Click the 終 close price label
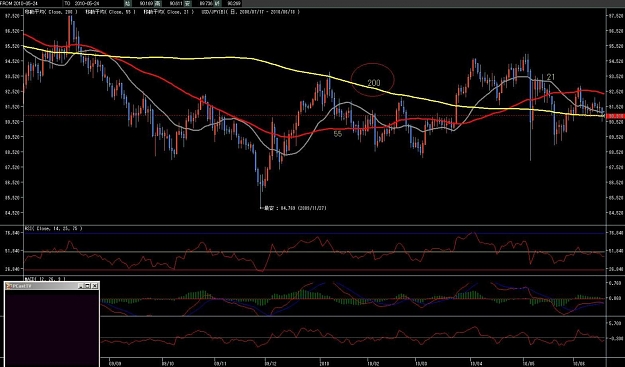The width and height of the screenshot is (625, 367). pos(218,3)
